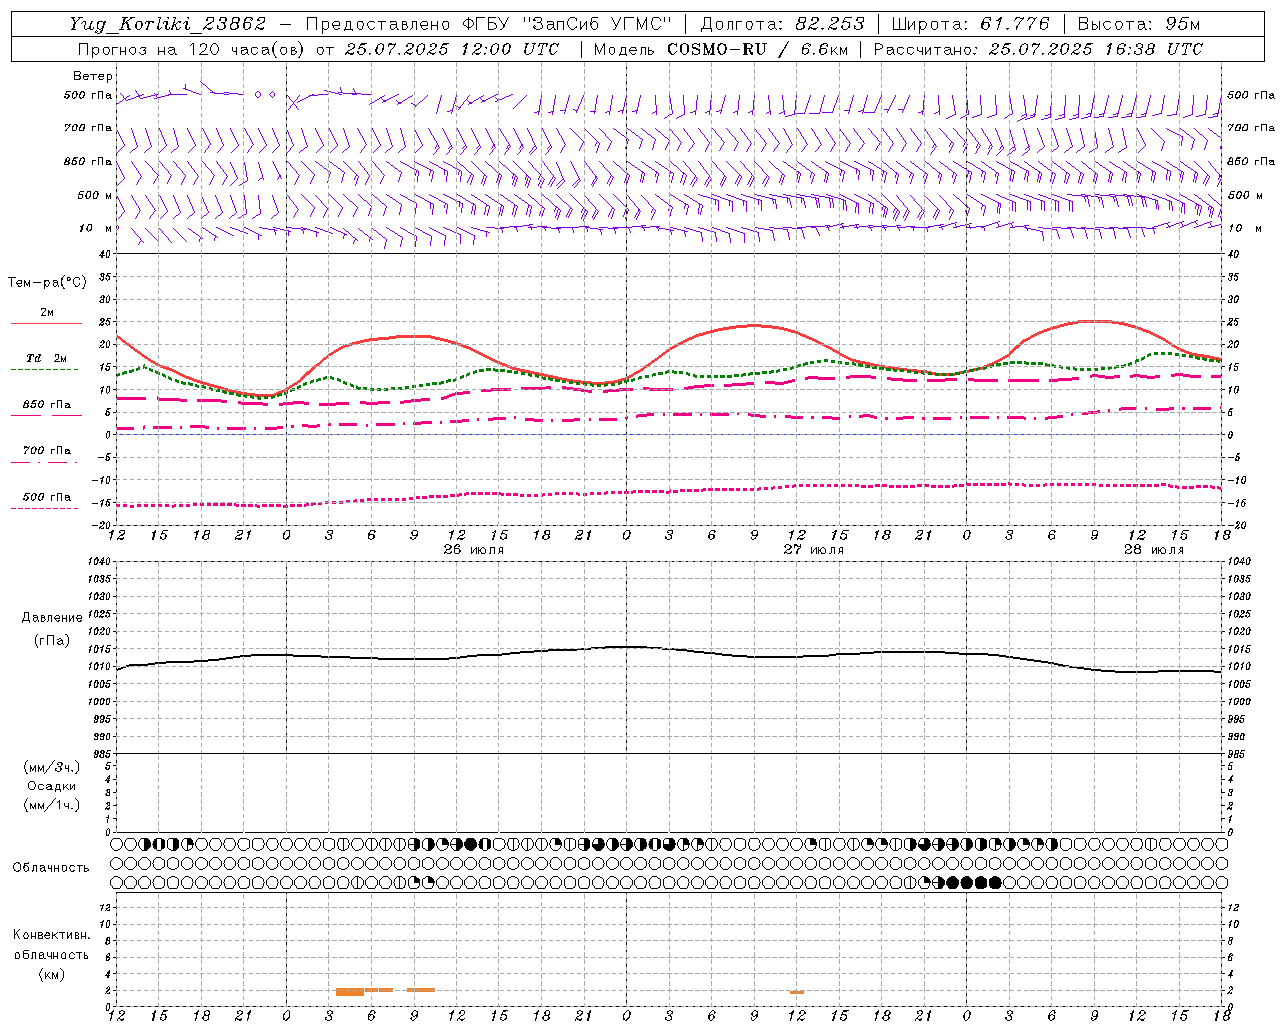Click the Тем-ра(°C) axis label

point(47,283)
